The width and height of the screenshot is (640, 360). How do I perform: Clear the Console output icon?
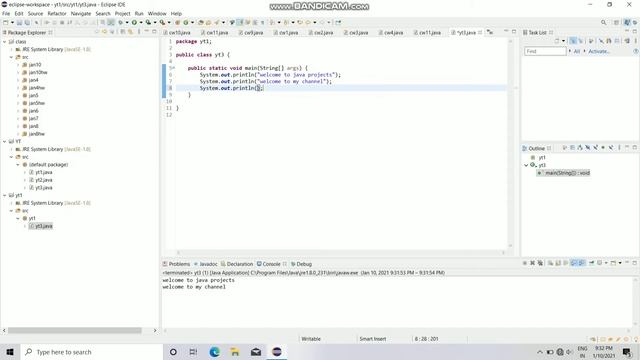pos(551,263)
